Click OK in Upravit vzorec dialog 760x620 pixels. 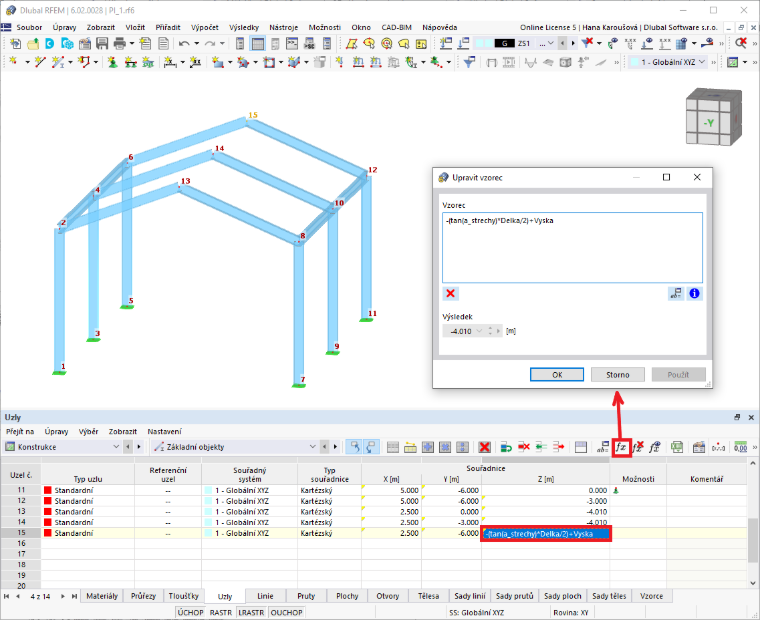tap(557, 375)
